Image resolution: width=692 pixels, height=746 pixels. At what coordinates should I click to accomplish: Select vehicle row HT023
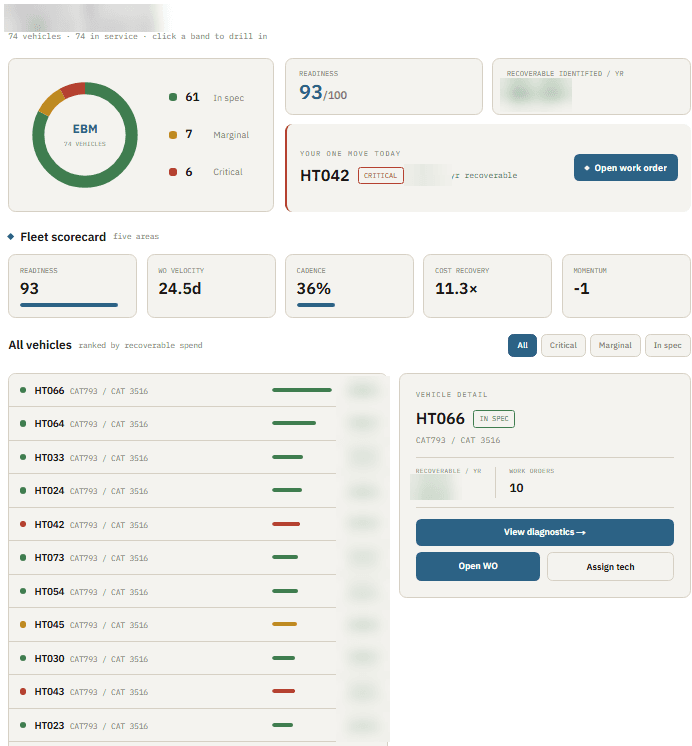click(x=198, y=725)
